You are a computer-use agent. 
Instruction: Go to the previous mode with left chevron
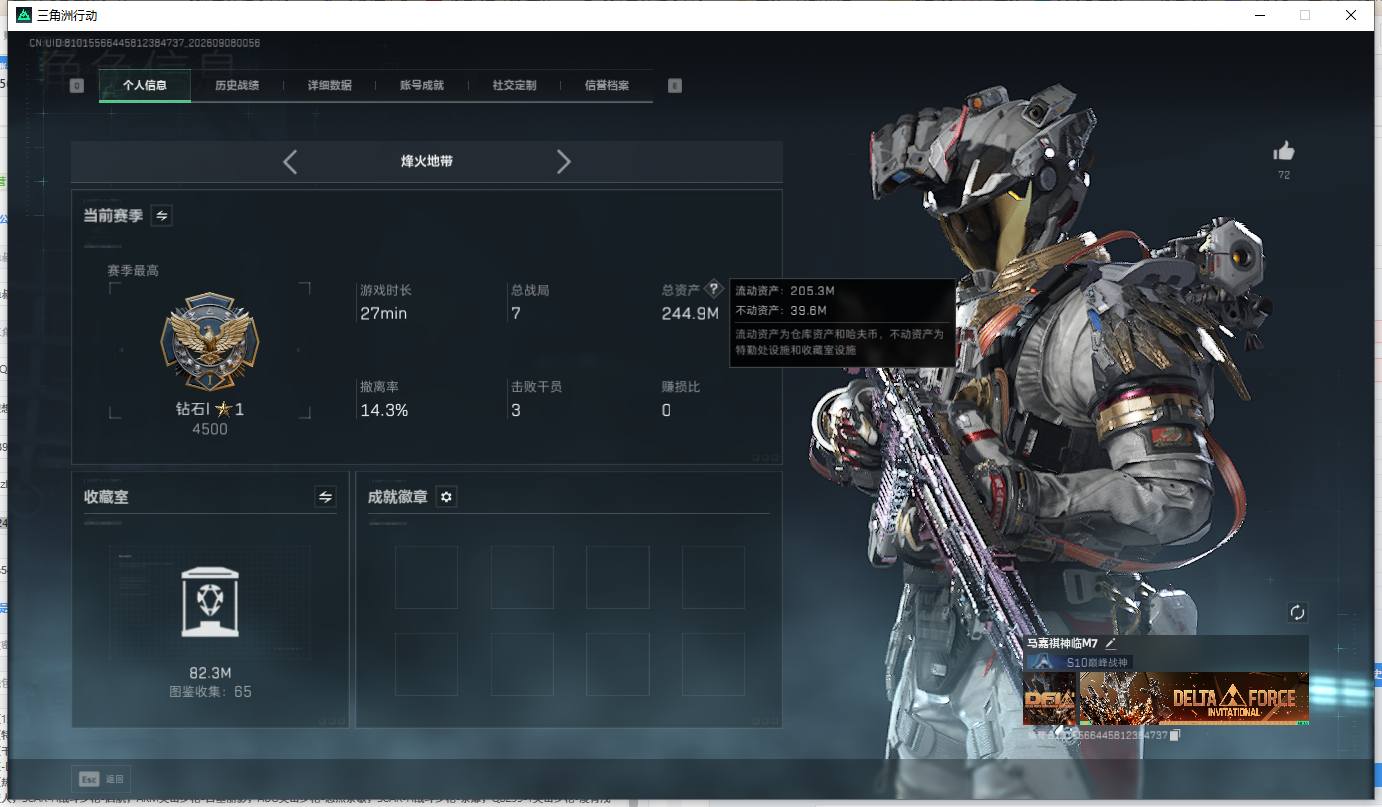tap(290, 162)
